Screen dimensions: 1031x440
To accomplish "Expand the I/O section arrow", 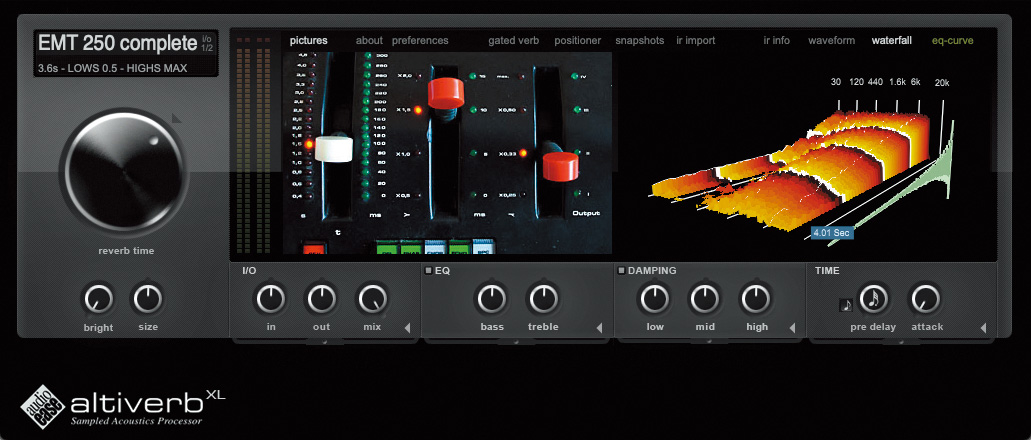I will pos(407,328).
